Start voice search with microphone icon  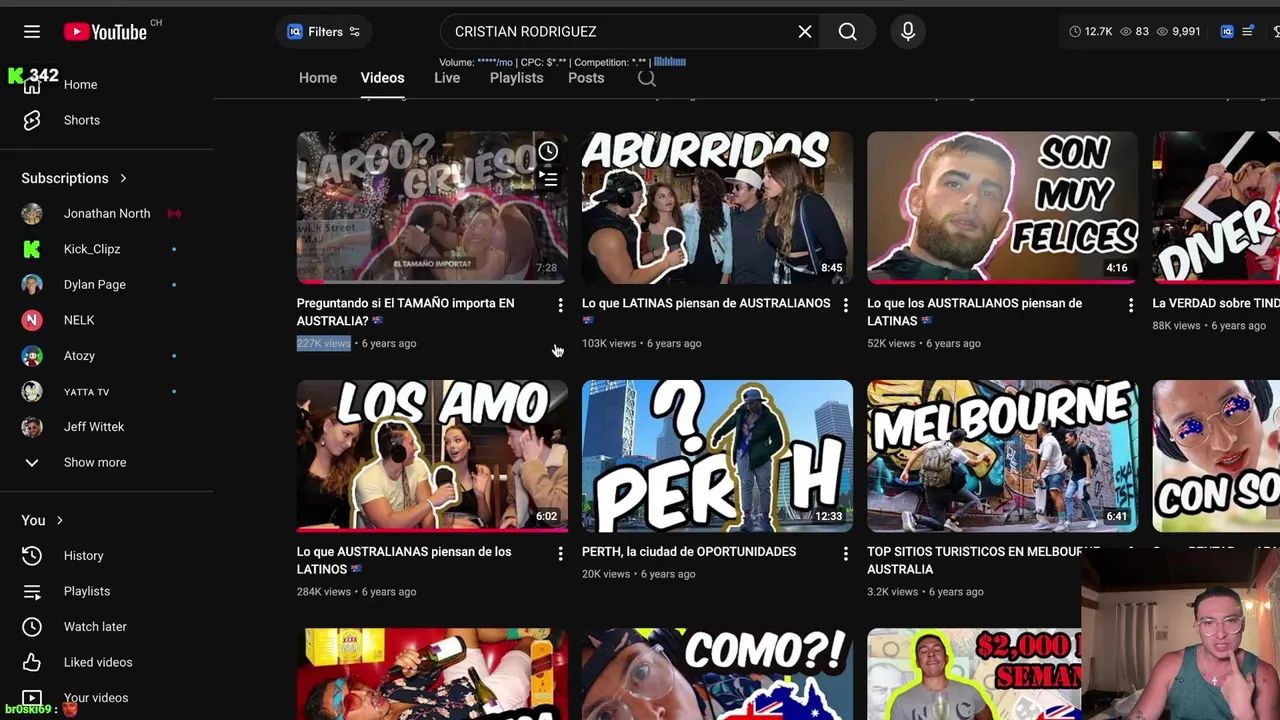[x=908, y=32]
